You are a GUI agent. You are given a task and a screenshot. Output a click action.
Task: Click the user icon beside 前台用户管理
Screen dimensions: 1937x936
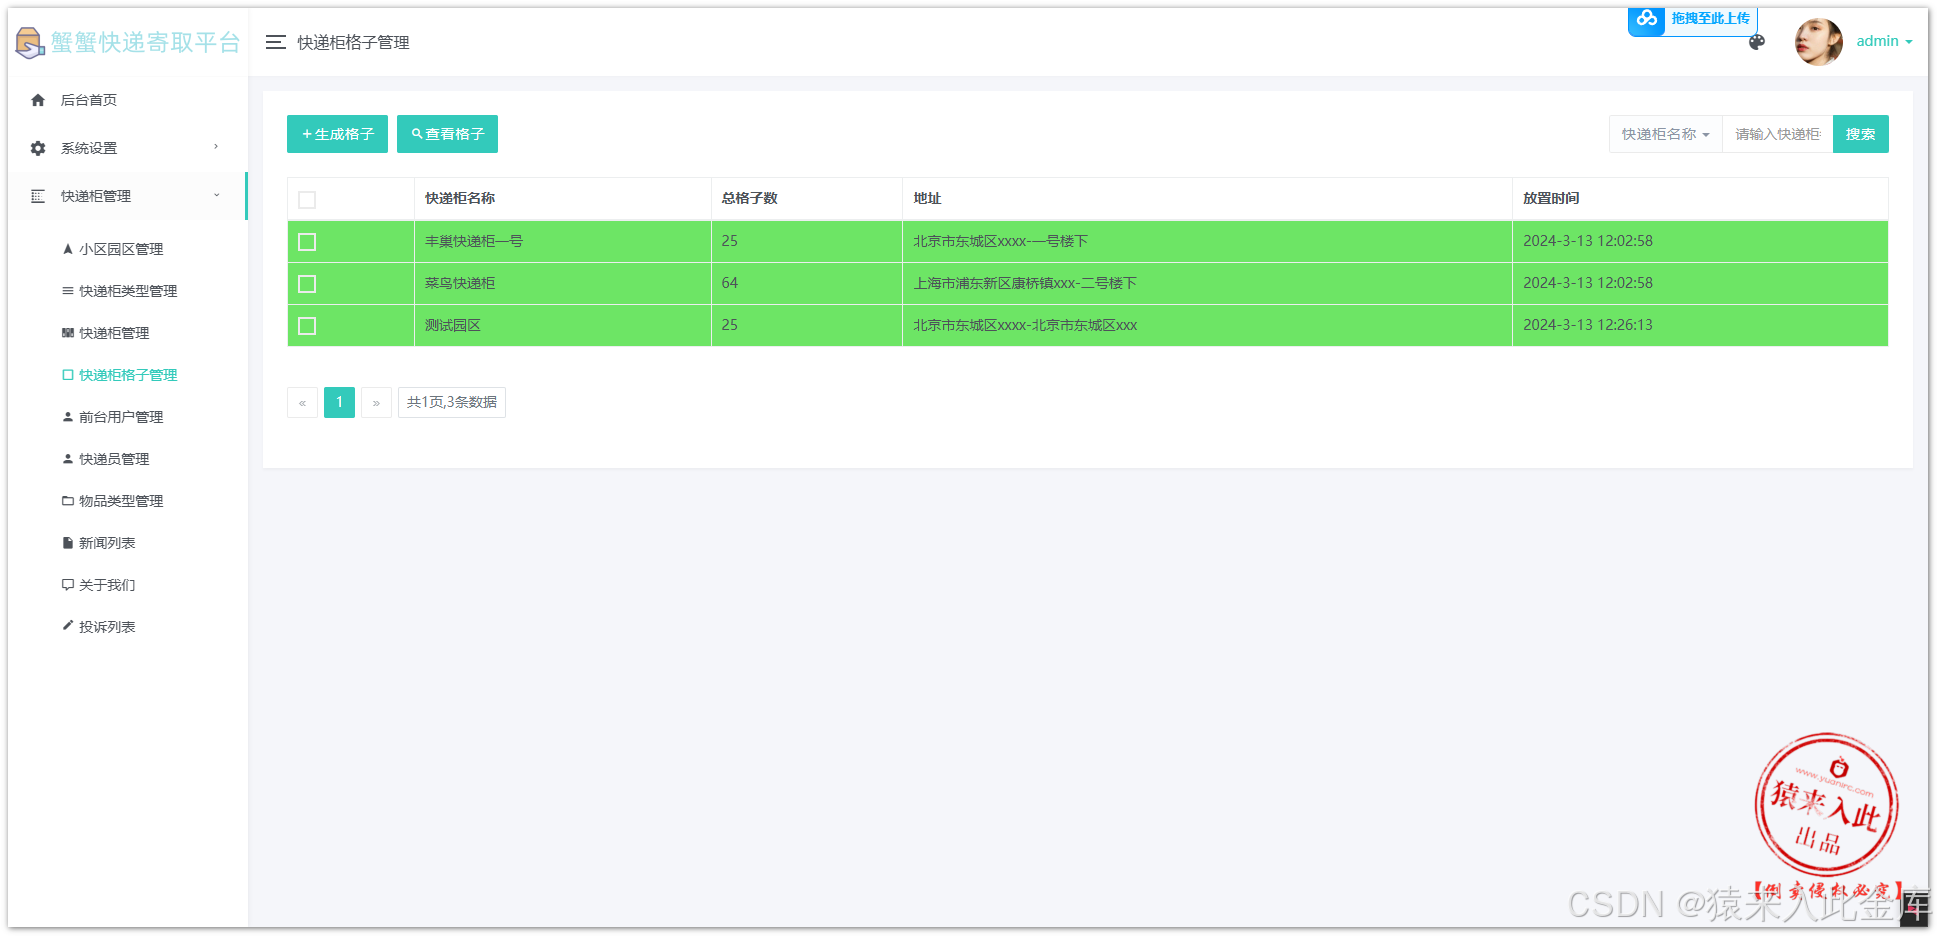(68, 417)
